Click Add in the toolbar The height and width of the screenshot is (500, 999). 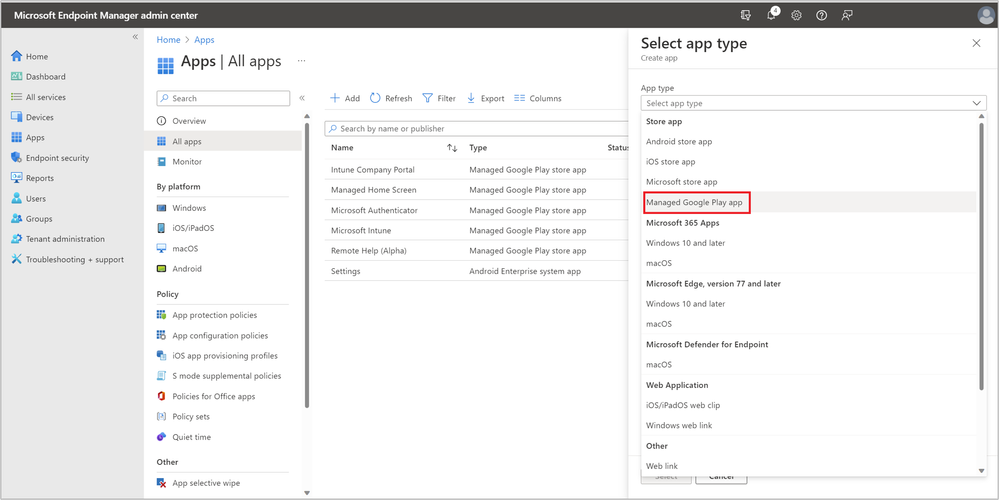[x=345, y=98]
